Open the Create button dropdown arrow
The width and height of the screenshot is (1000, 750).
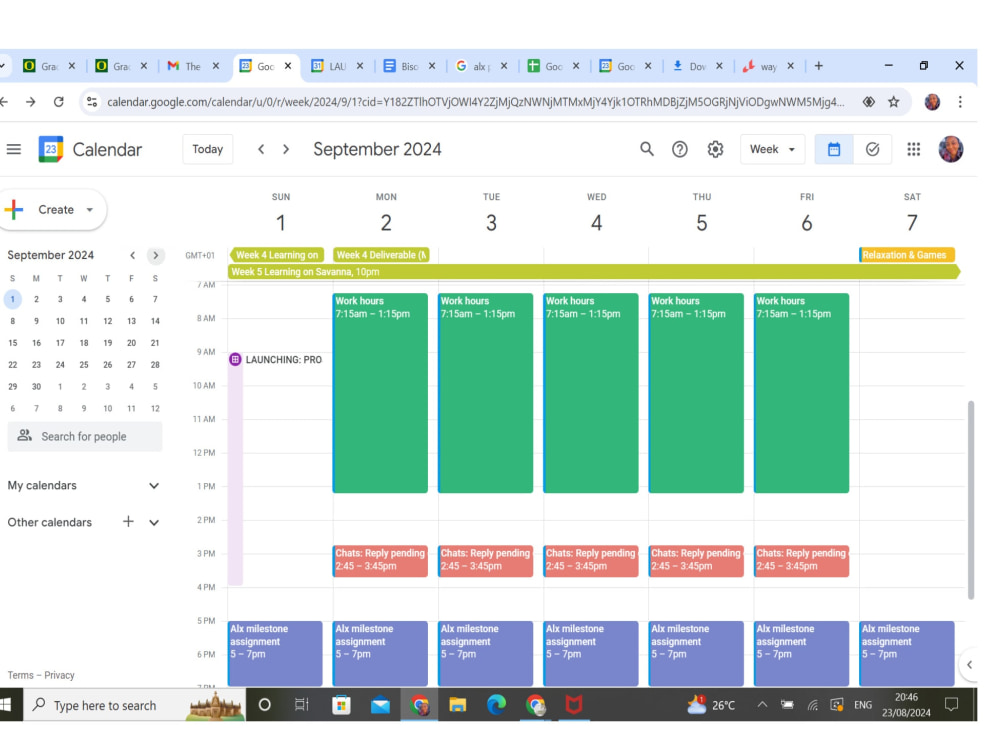[90, 210]
